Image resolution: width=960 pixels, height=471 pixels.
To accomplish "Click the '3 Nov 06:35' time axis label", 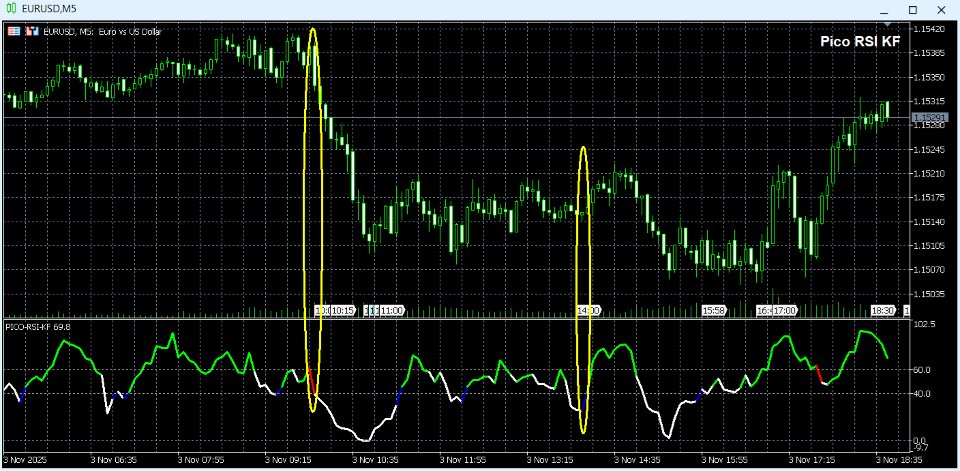I will (x=114, y=459).
